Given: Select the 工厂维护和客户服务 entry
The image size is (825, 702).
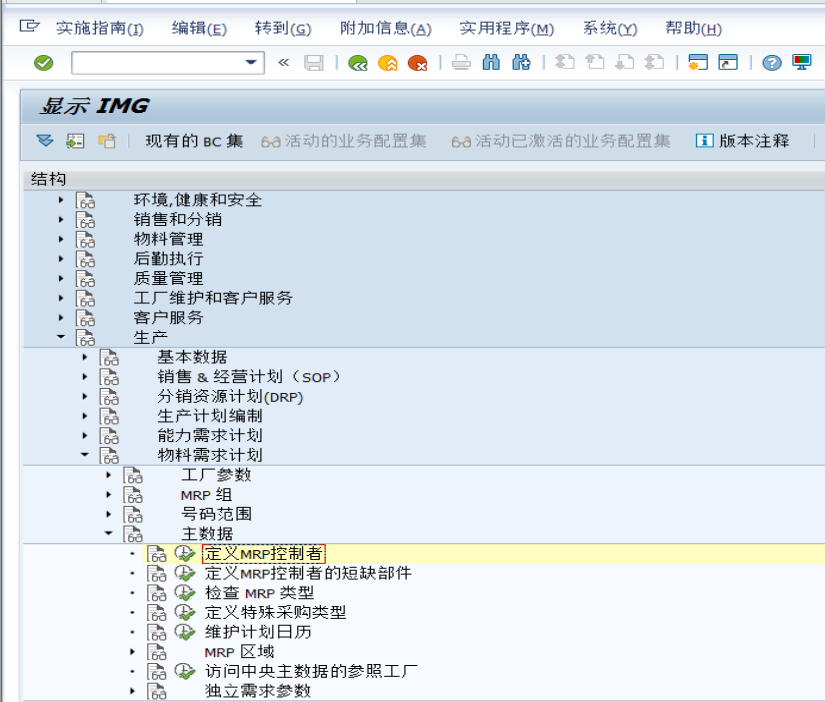Looking at the screenshot, I should click(x=213, y=298).
